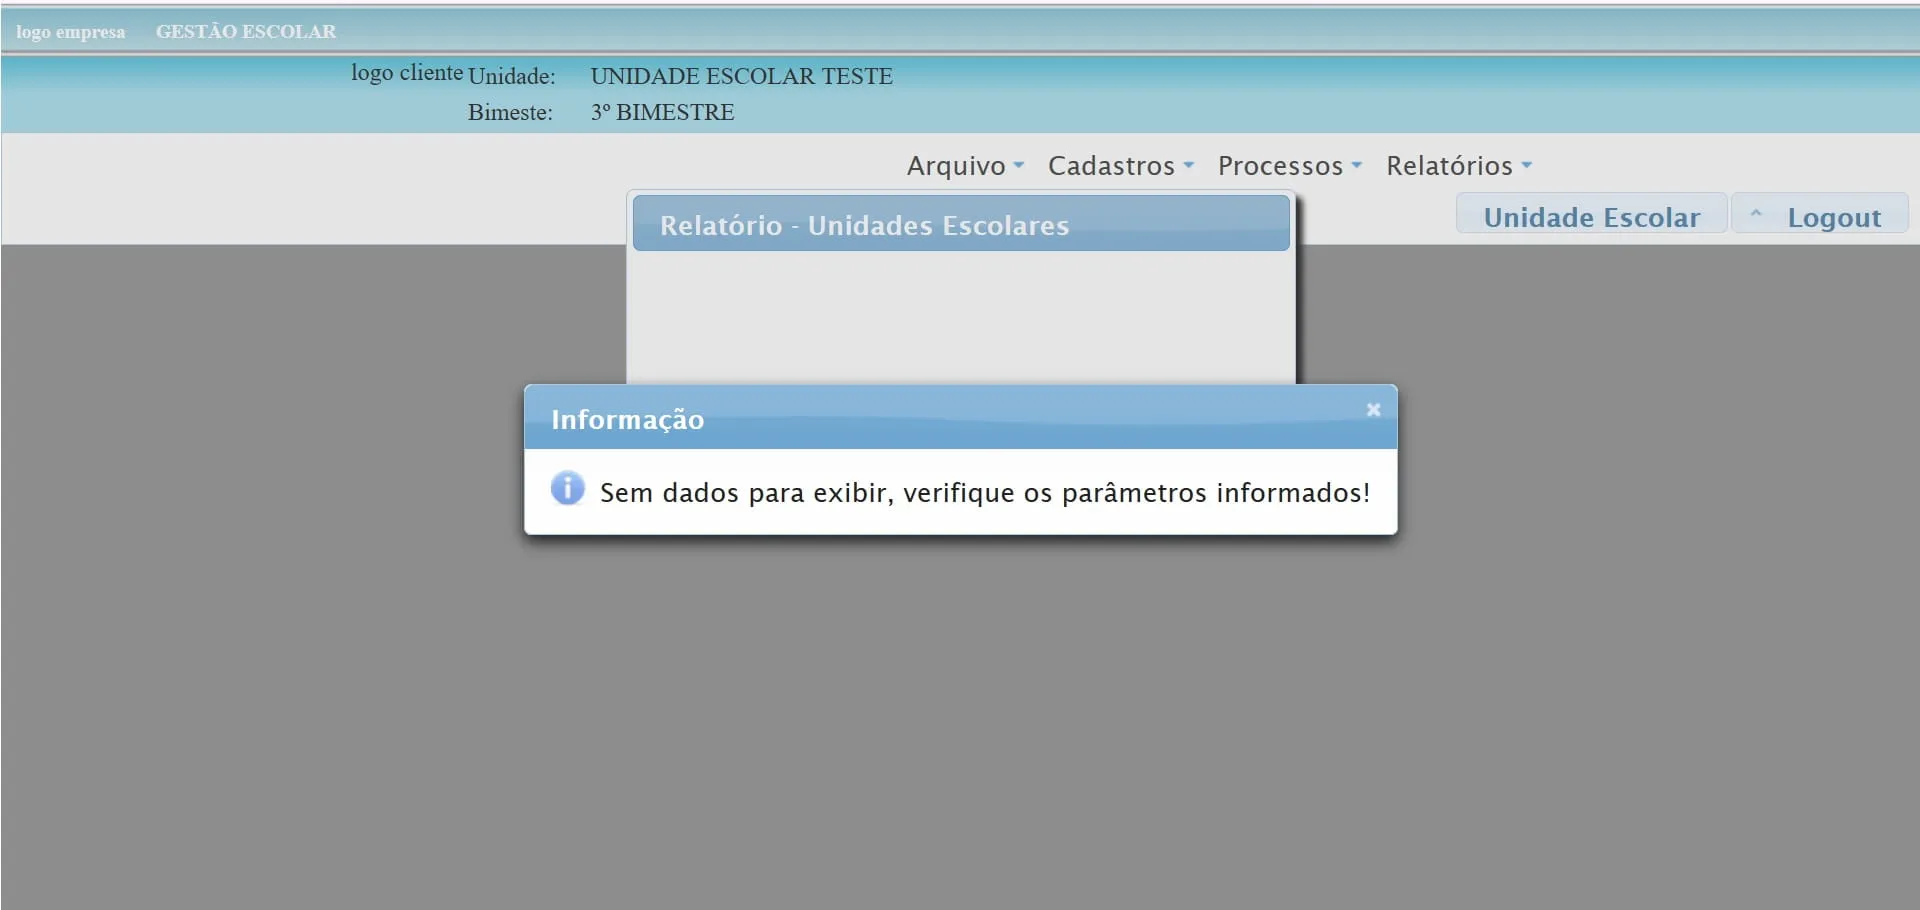Image resolution: width=1920 pixels, height=910 pixels.
Task: Click the 3º BIMESTRE value
Action: coord(663,112)
